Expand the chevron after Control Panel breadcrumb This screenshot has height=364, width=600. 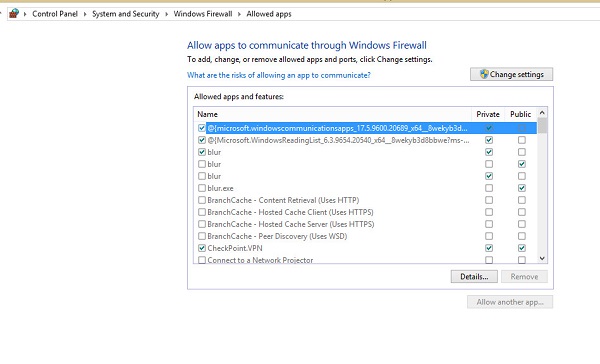point(85,14)
